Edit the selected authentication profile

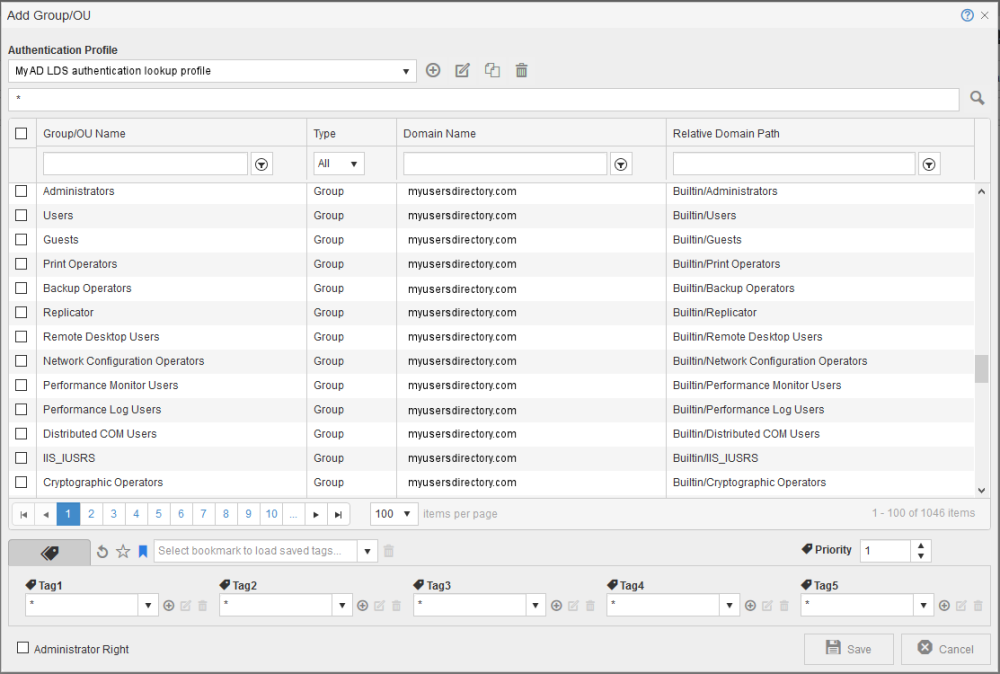click(x=462, y=70)
